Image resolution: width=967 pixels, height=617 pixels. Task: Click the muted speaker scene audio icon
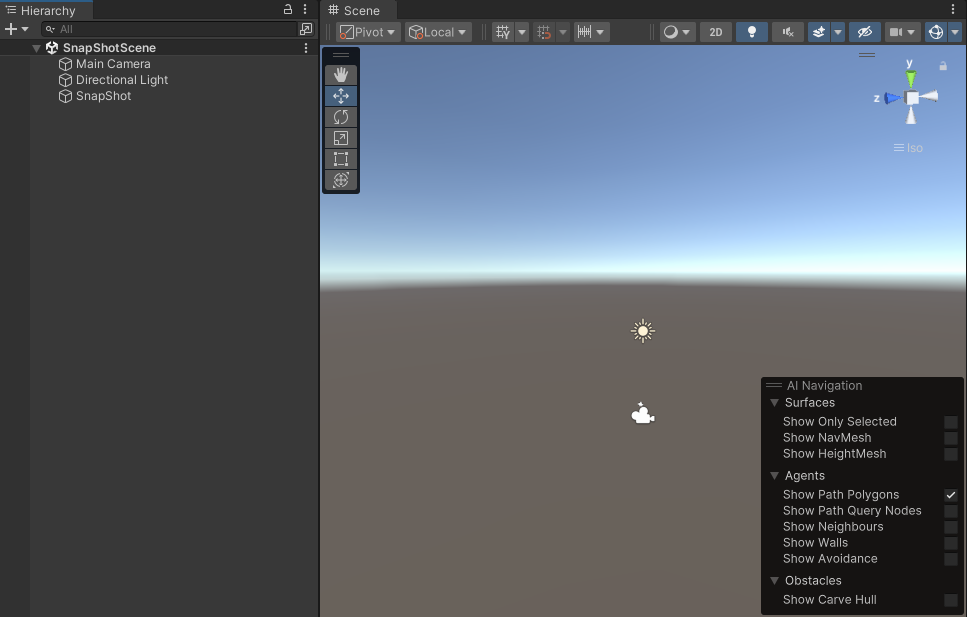pos(788,32)
